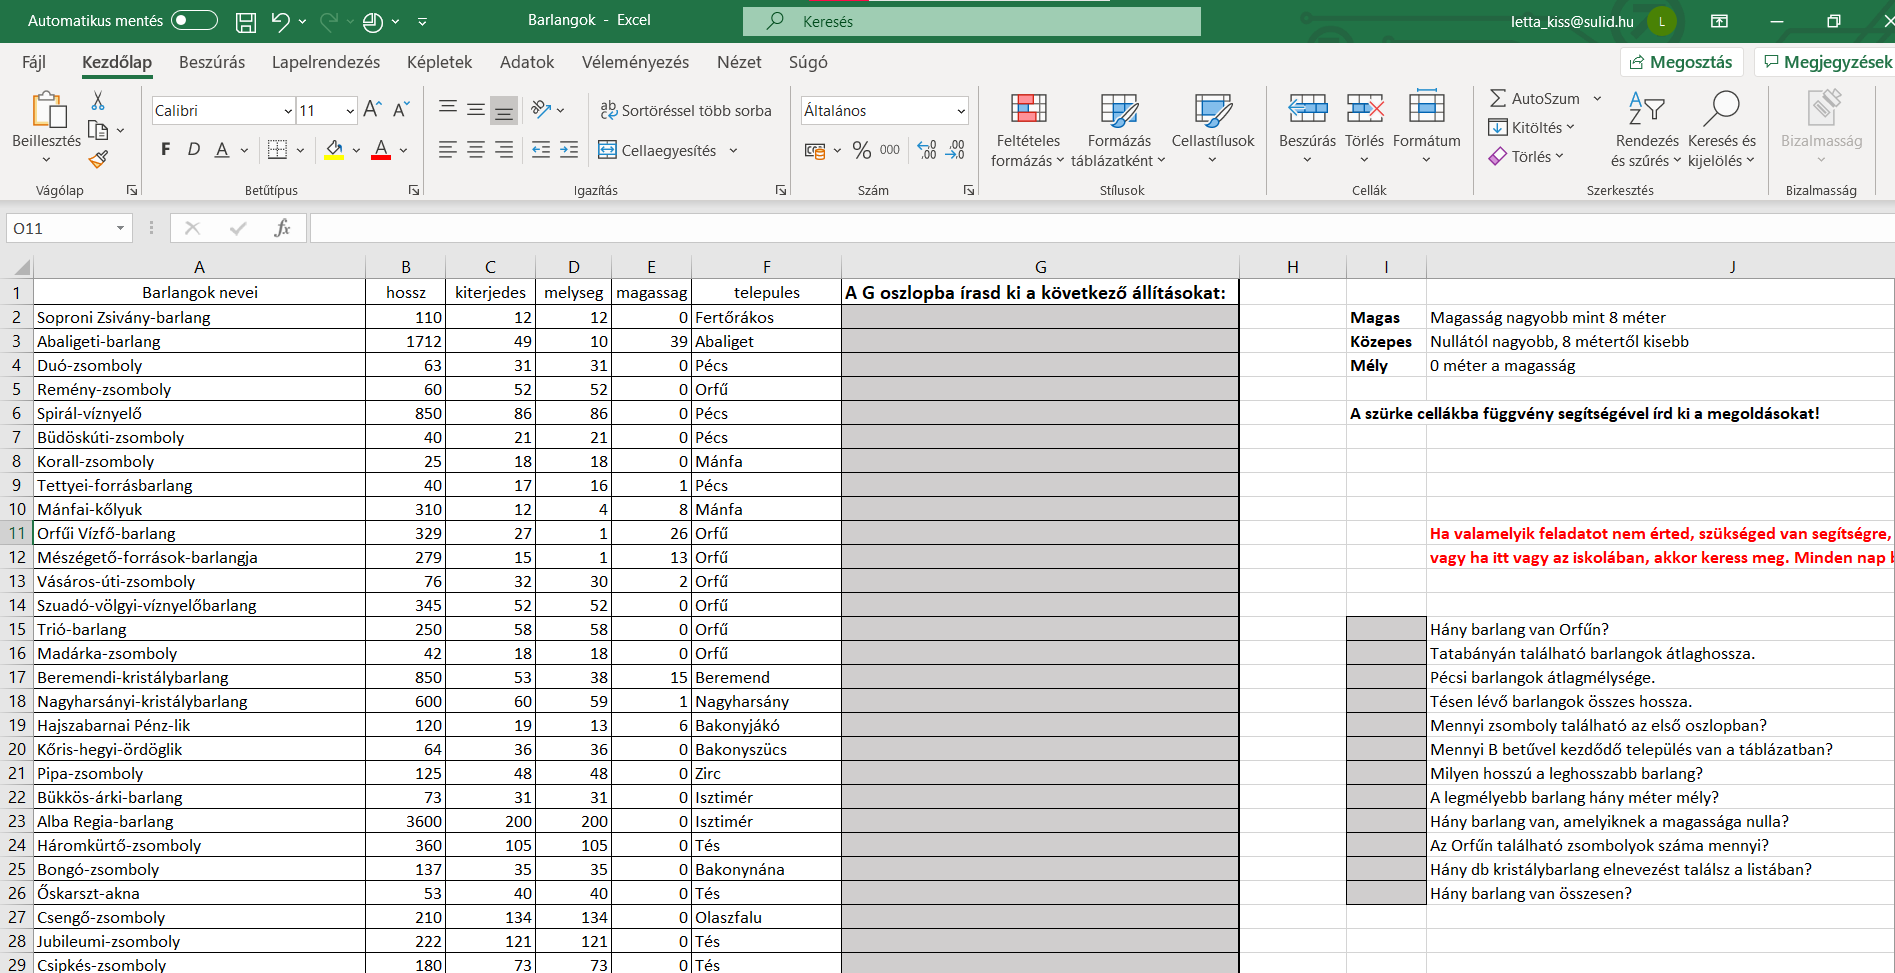This screenshot has width=1895, height=973.
Task: Toggle the Automatikus mentés switch
Action: [x=193, y=21]
